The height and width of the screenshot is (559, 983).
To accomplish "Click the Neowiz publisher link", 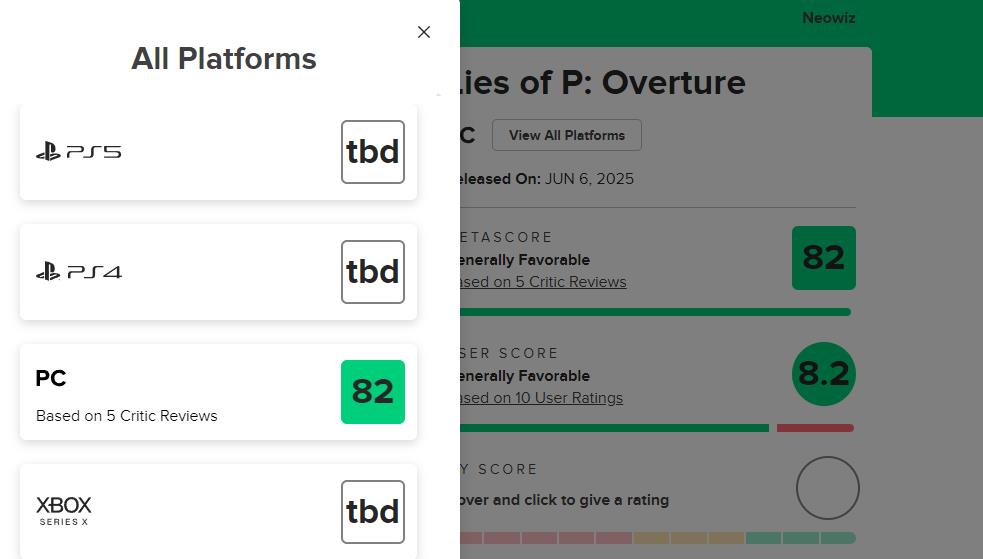I will [828, 18].
